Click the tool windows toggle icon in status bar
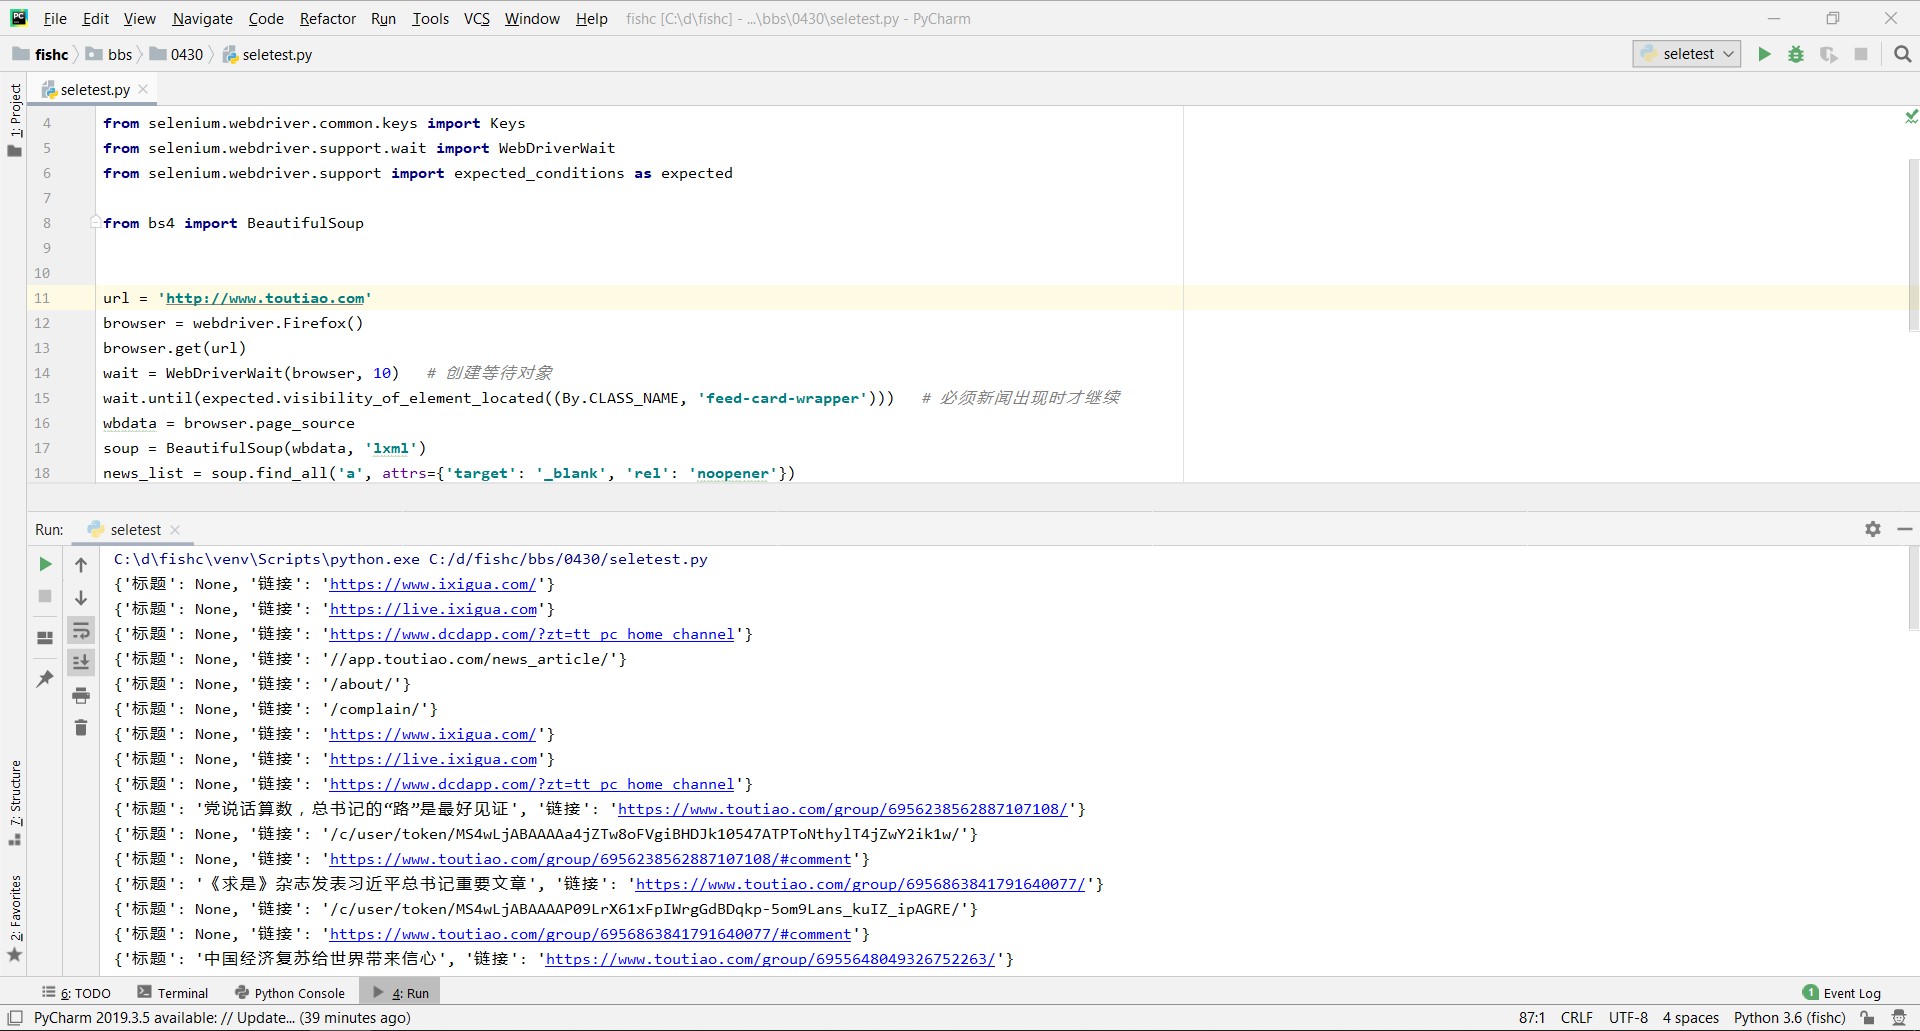Image resolution: width=1920 pixels, height=1031 pixels. [x=15, y=1018]
